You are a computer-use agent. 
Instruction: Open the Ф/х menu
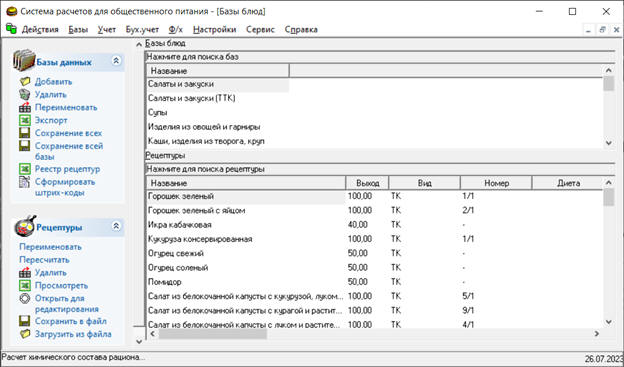point(176,29)
